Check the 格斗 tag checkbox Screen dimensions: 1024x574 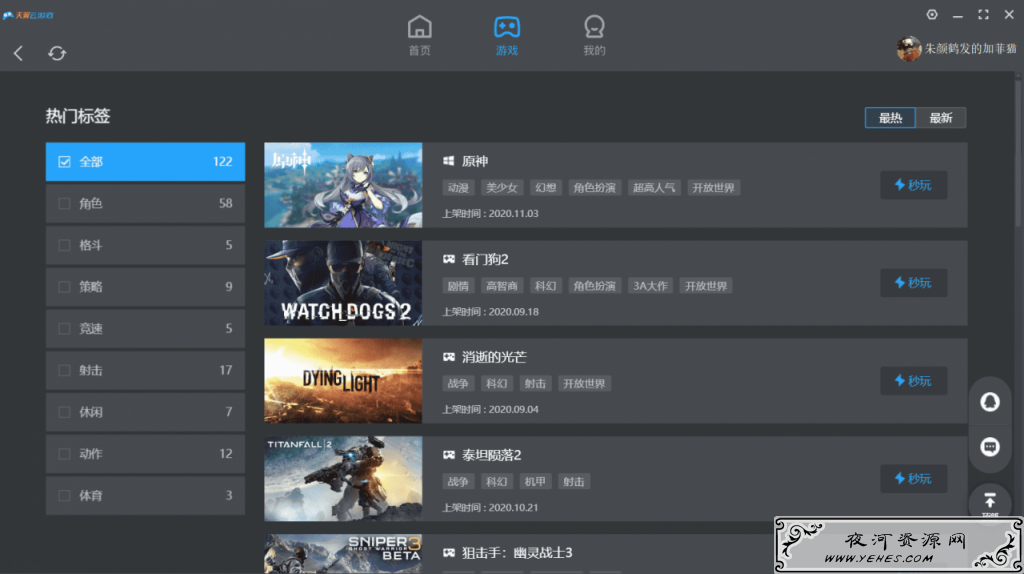[64, 246]
